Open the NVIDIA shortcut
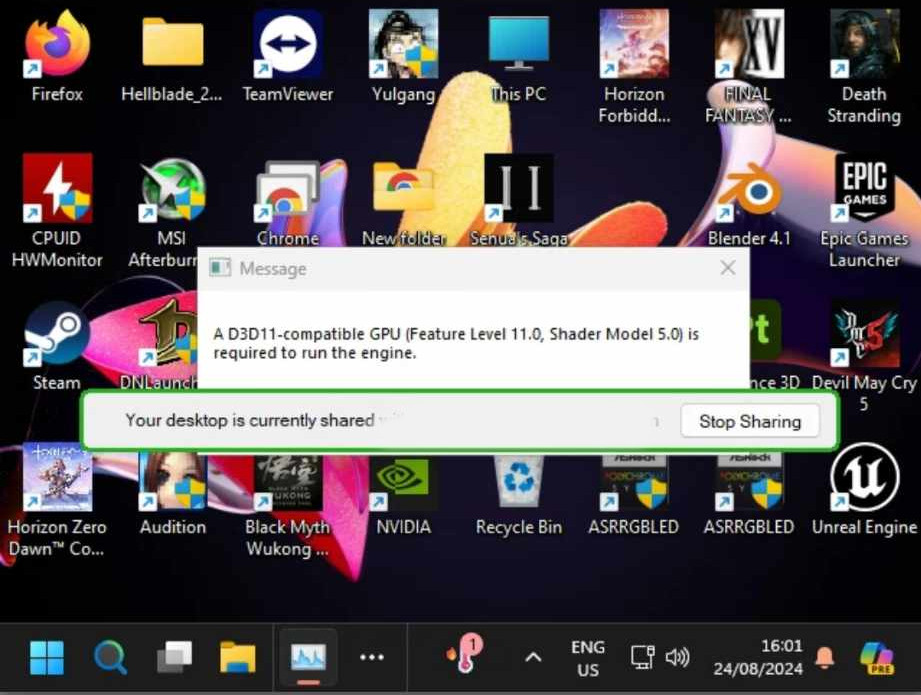This screenshot has height=695, width=921. (404, 496)
